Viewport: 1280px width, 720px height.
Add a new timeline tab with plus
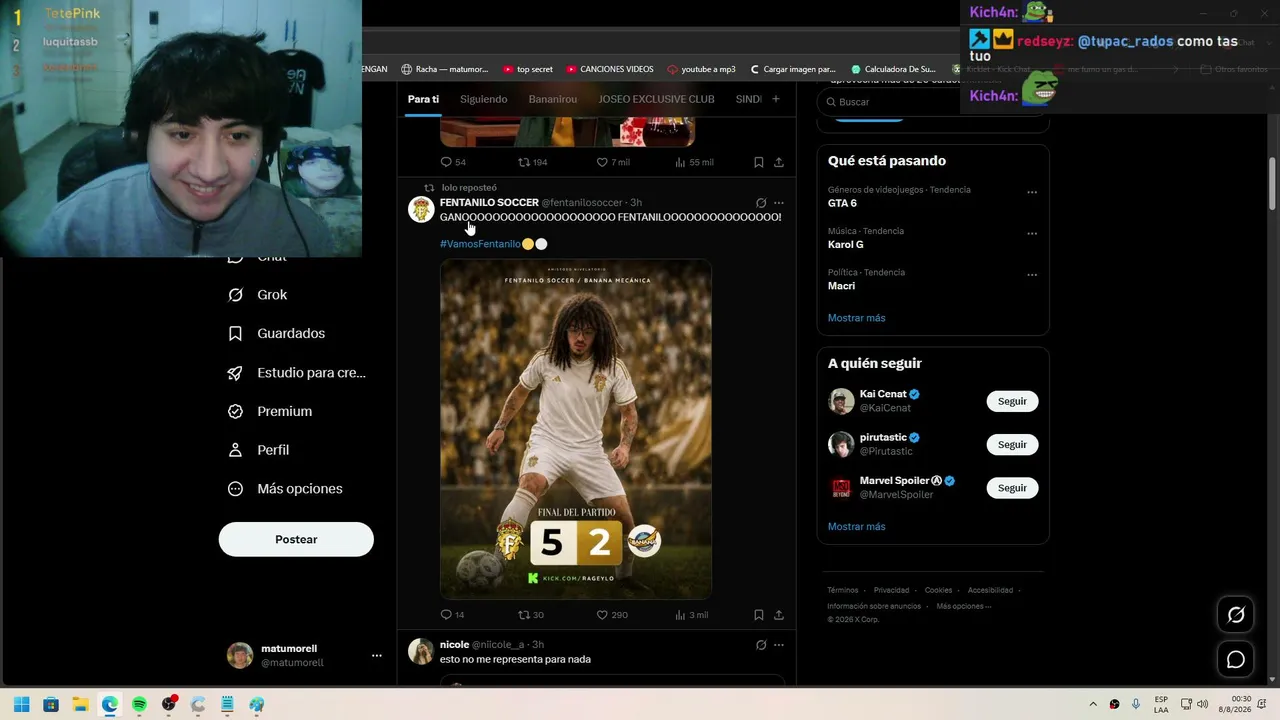point(775,99)
